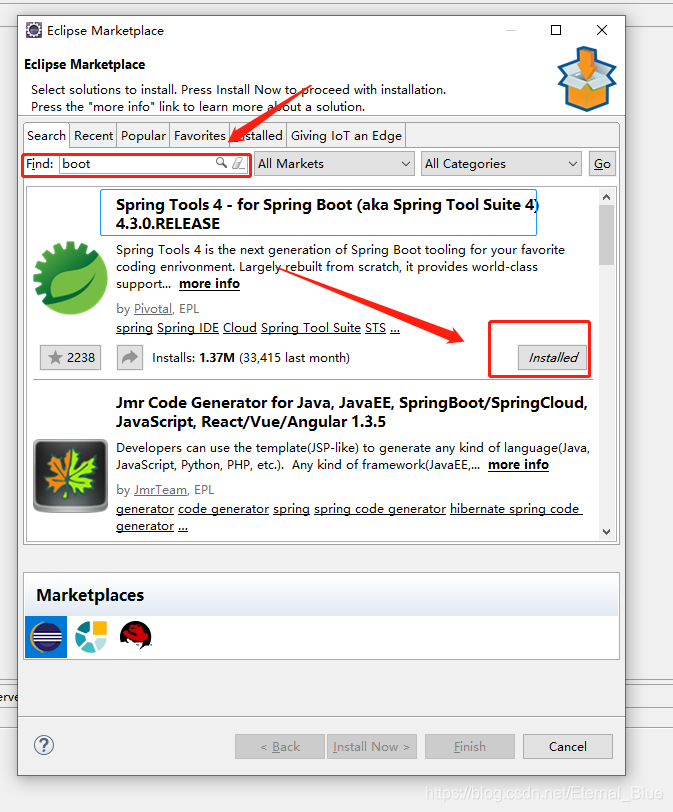Select the Eclipse Marketplace catalog icon
The width and height of the screenshot is (673, 812).
(x=46, y=636)
